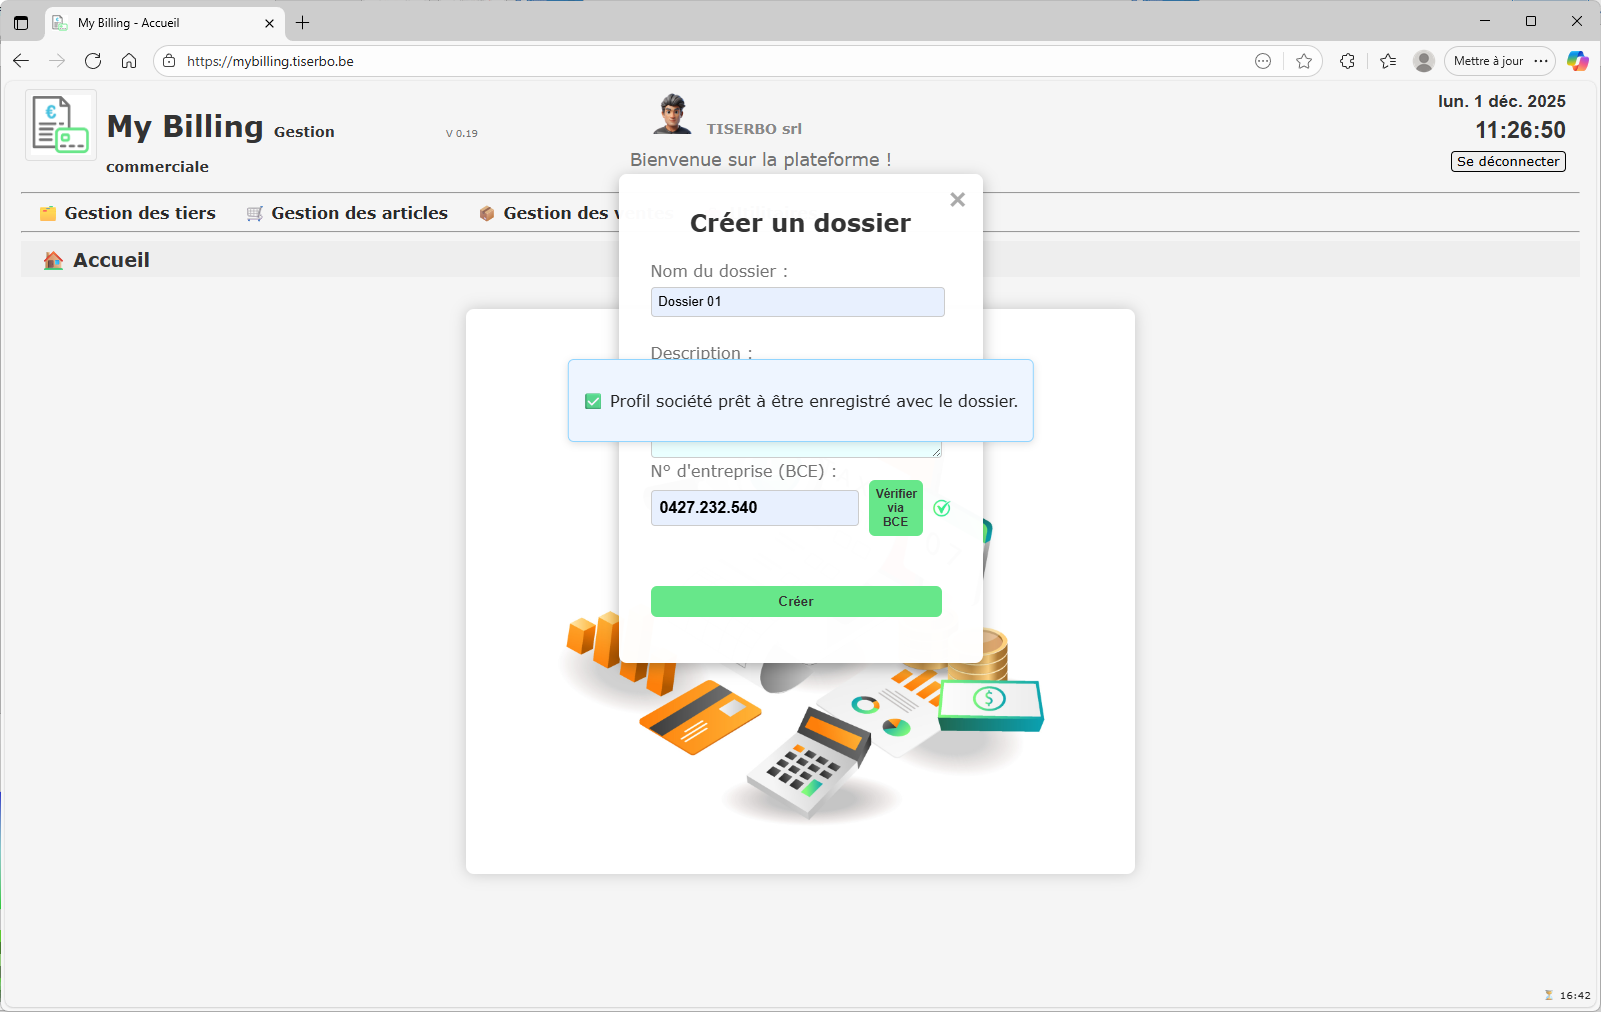Click the N° d'entreprise BCE number field
This screenshot has height=1012, width=1601.
(754, 508)
